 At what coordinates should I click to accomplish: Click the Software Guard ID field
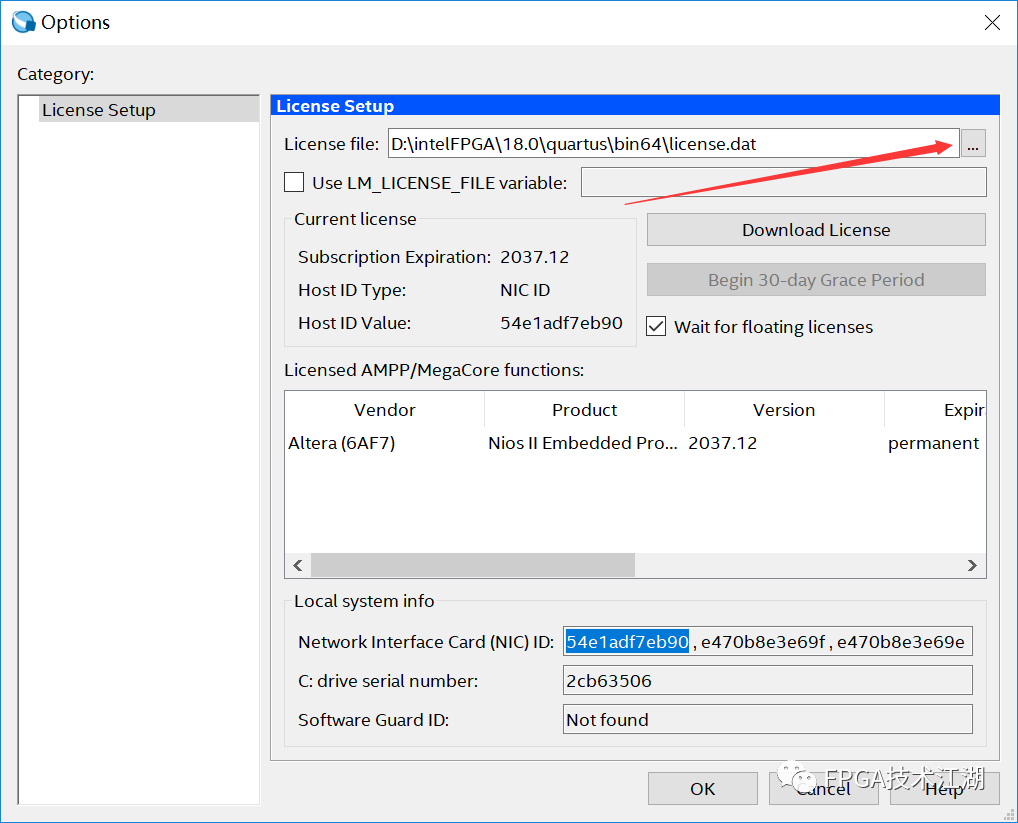point(767,719)
